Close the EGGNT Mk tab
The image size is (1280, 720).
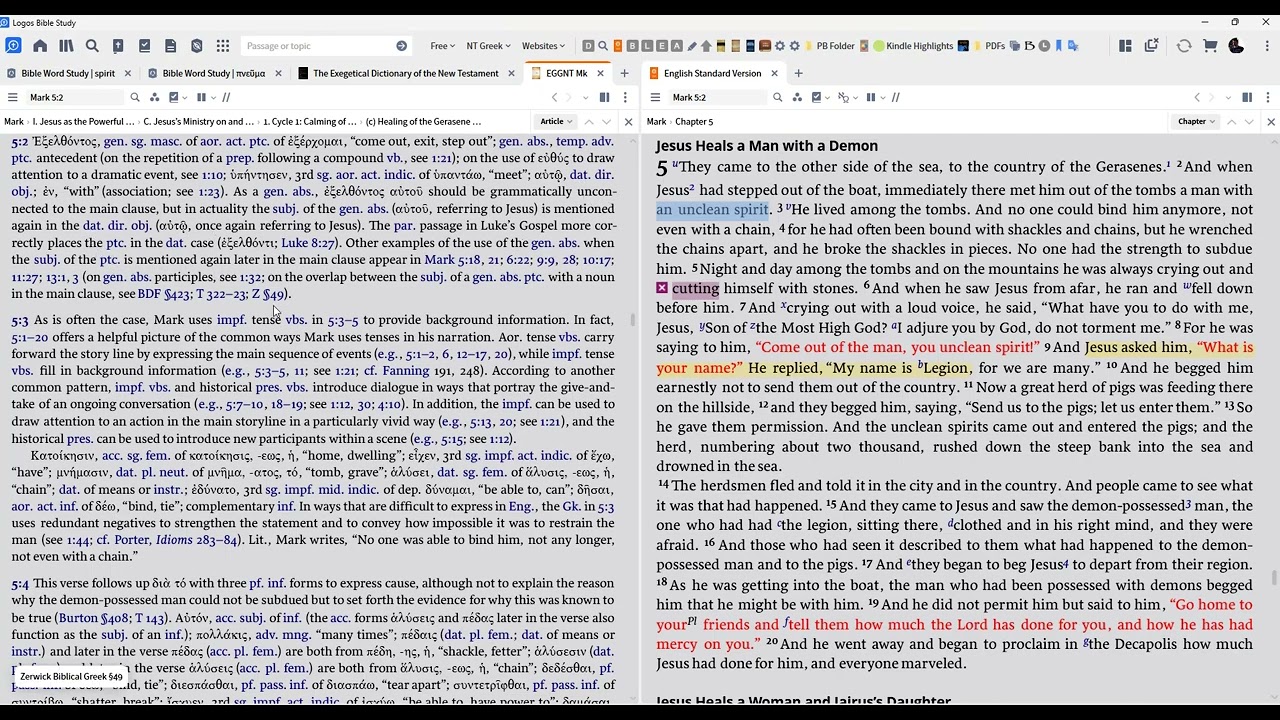click(x=601, y=73)
